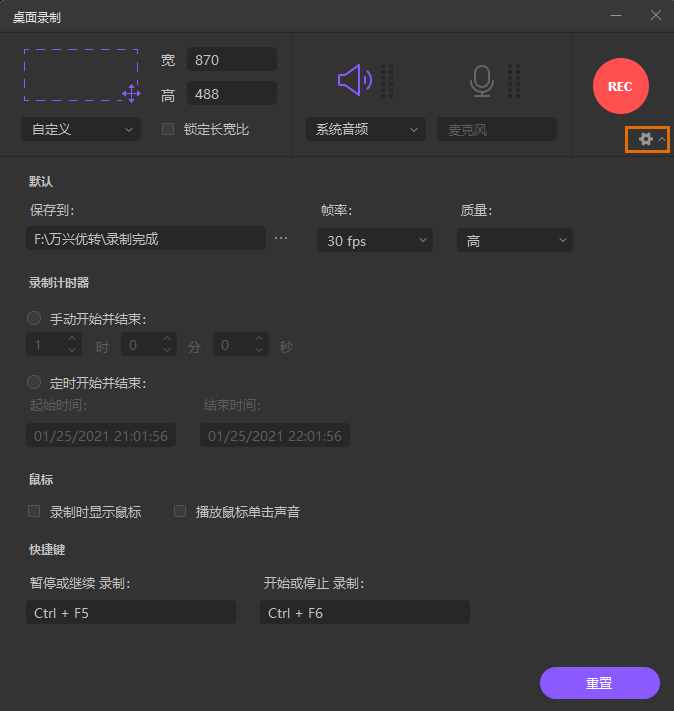Click the 鼠标 section heading

[41, 479]
